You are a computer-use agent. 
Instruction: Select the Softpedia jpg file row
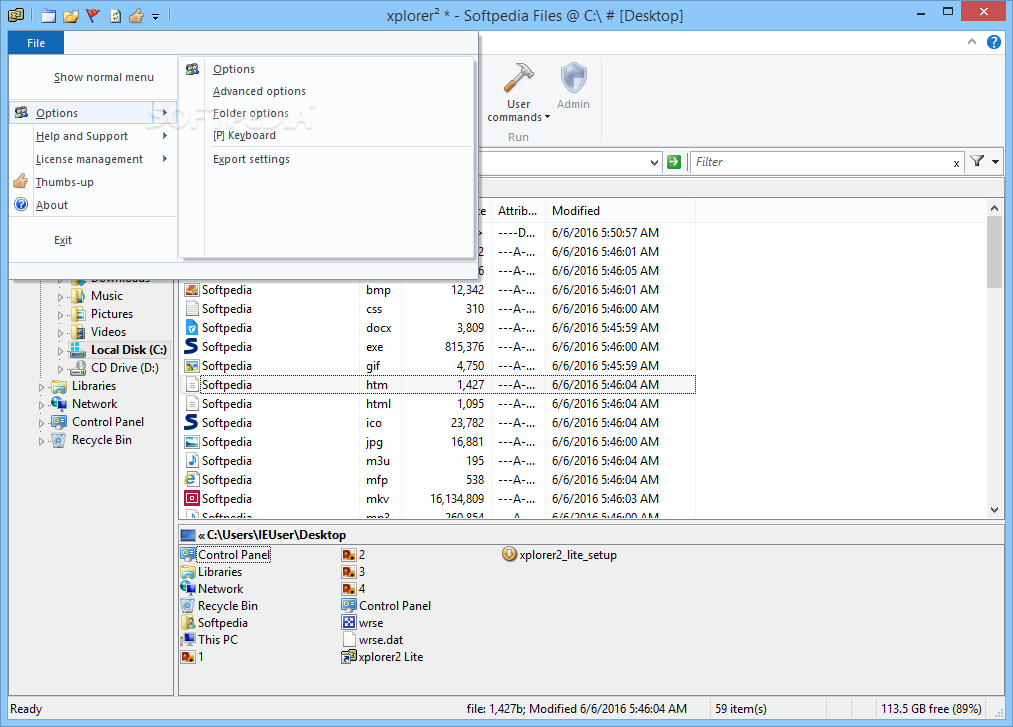pos(438,442)
